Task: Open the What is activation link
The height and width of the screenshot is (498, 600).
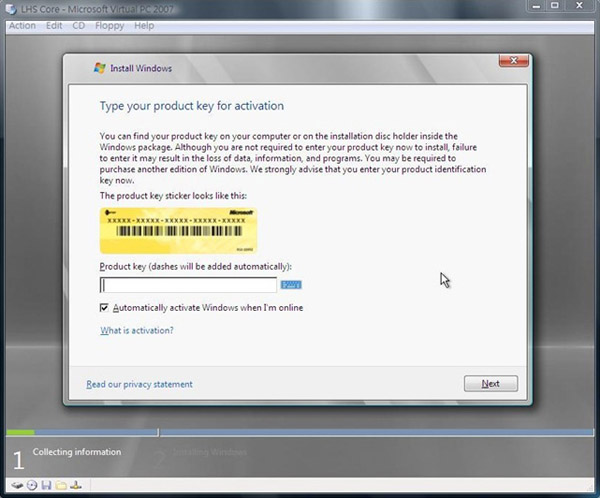Action: (x=136, y=330)
